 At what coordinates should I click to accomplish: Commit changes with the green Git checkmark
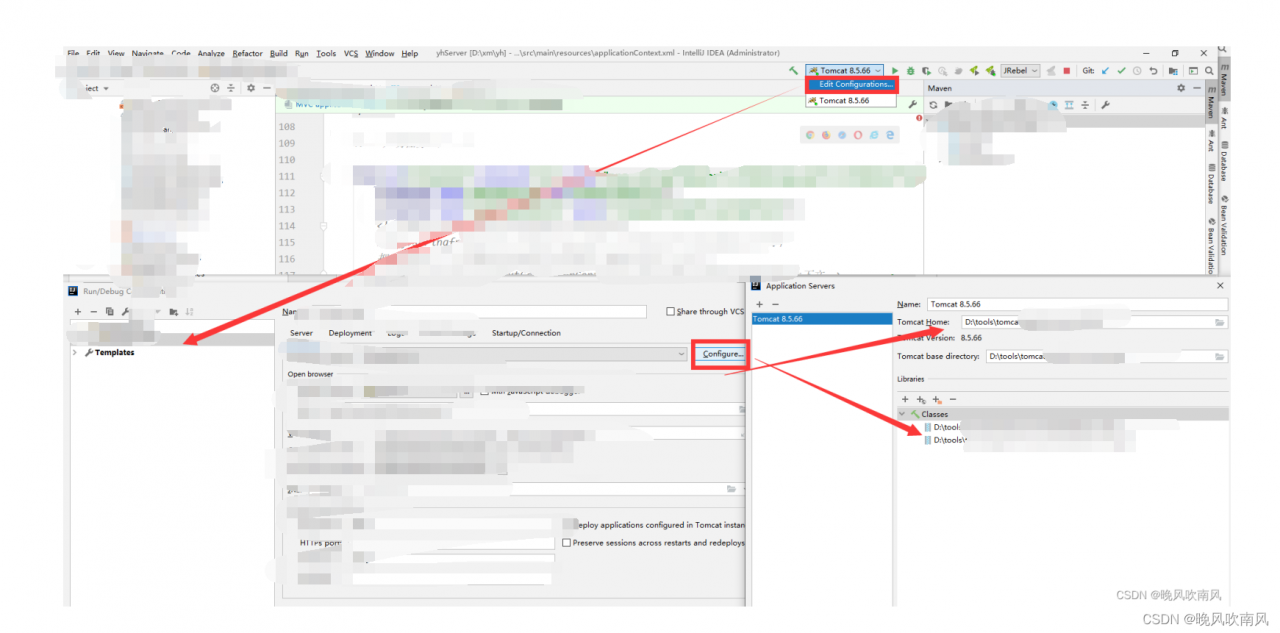[1121, 71]
